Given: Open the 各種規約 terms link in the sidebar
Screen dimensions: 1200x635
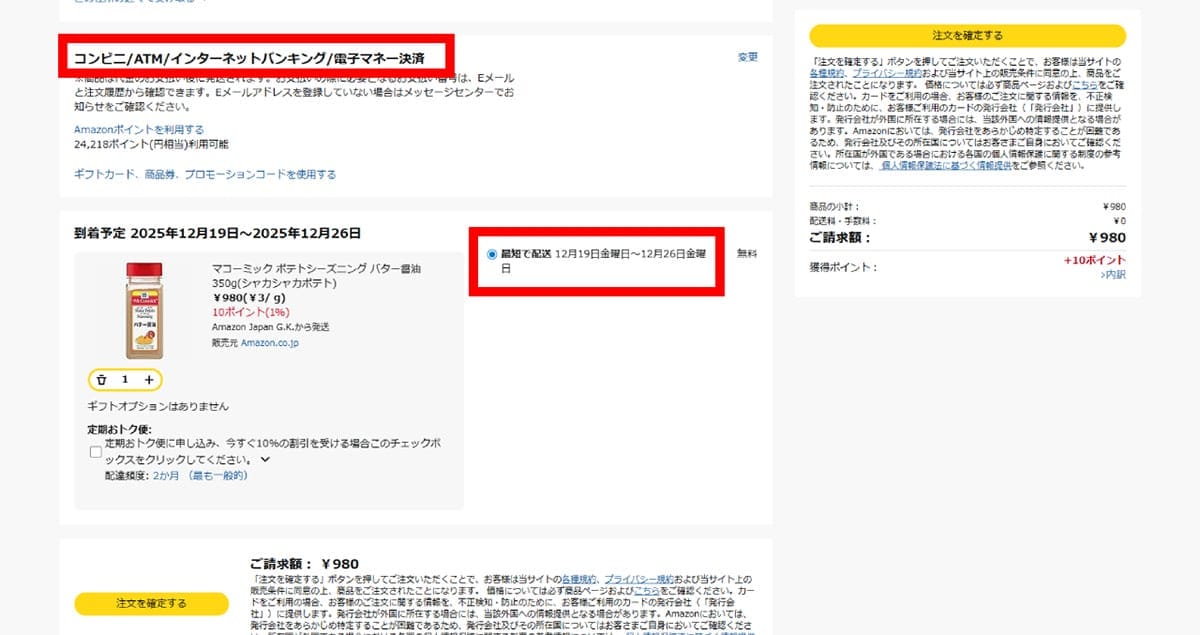Looking at the screenshot, I should pyautogui.click(x=826, y=70).
